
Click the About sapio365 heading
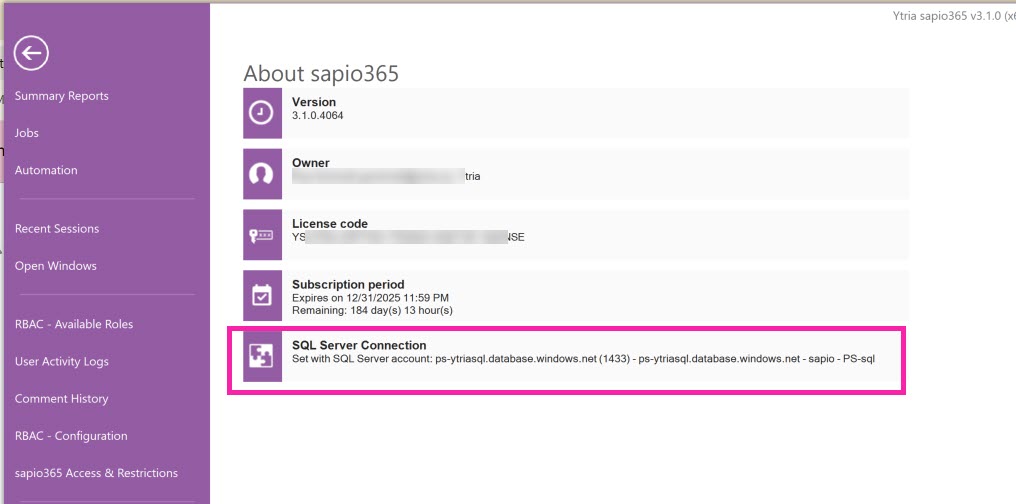(x=321, y=73)
